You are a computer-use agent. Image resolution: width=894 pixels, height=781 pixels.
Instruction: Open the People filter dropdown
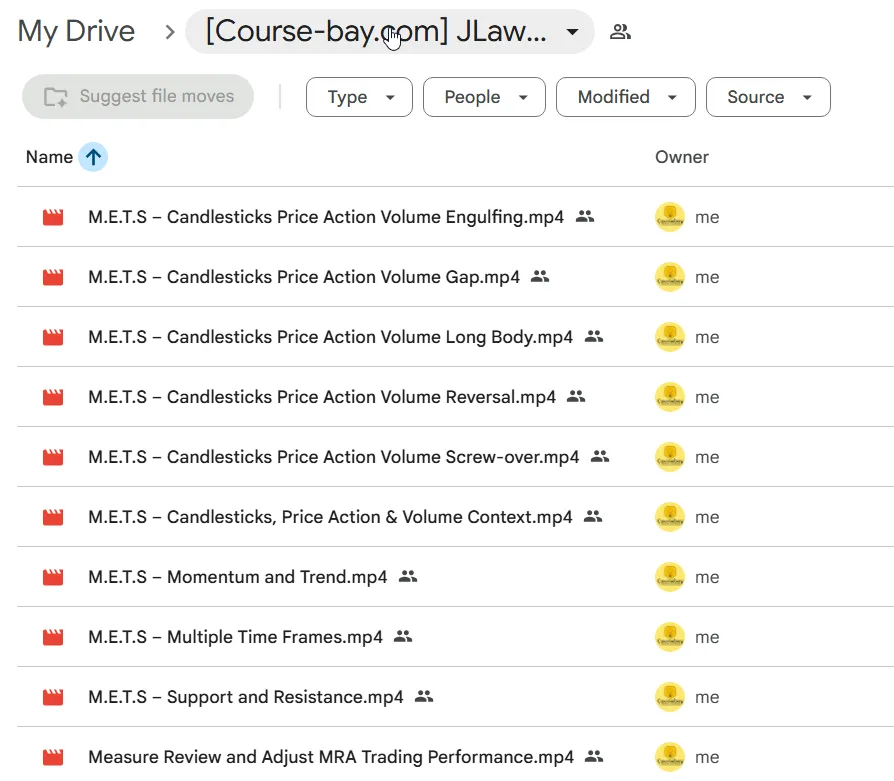(x=484, y=97)
